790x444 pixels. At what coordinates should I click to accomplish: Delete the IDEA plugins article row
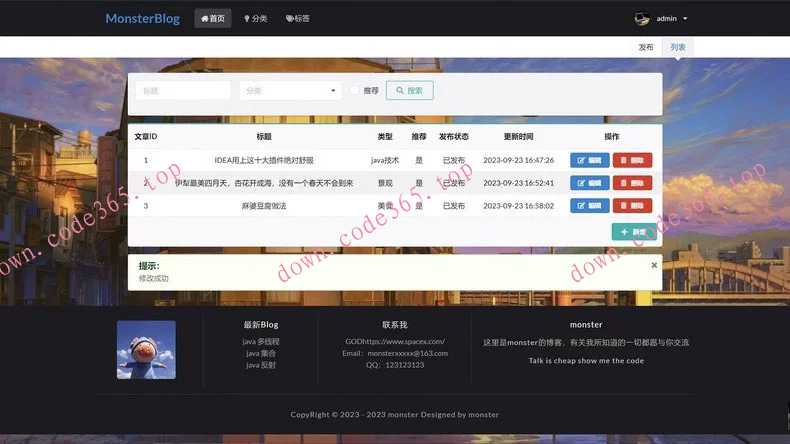632,160
